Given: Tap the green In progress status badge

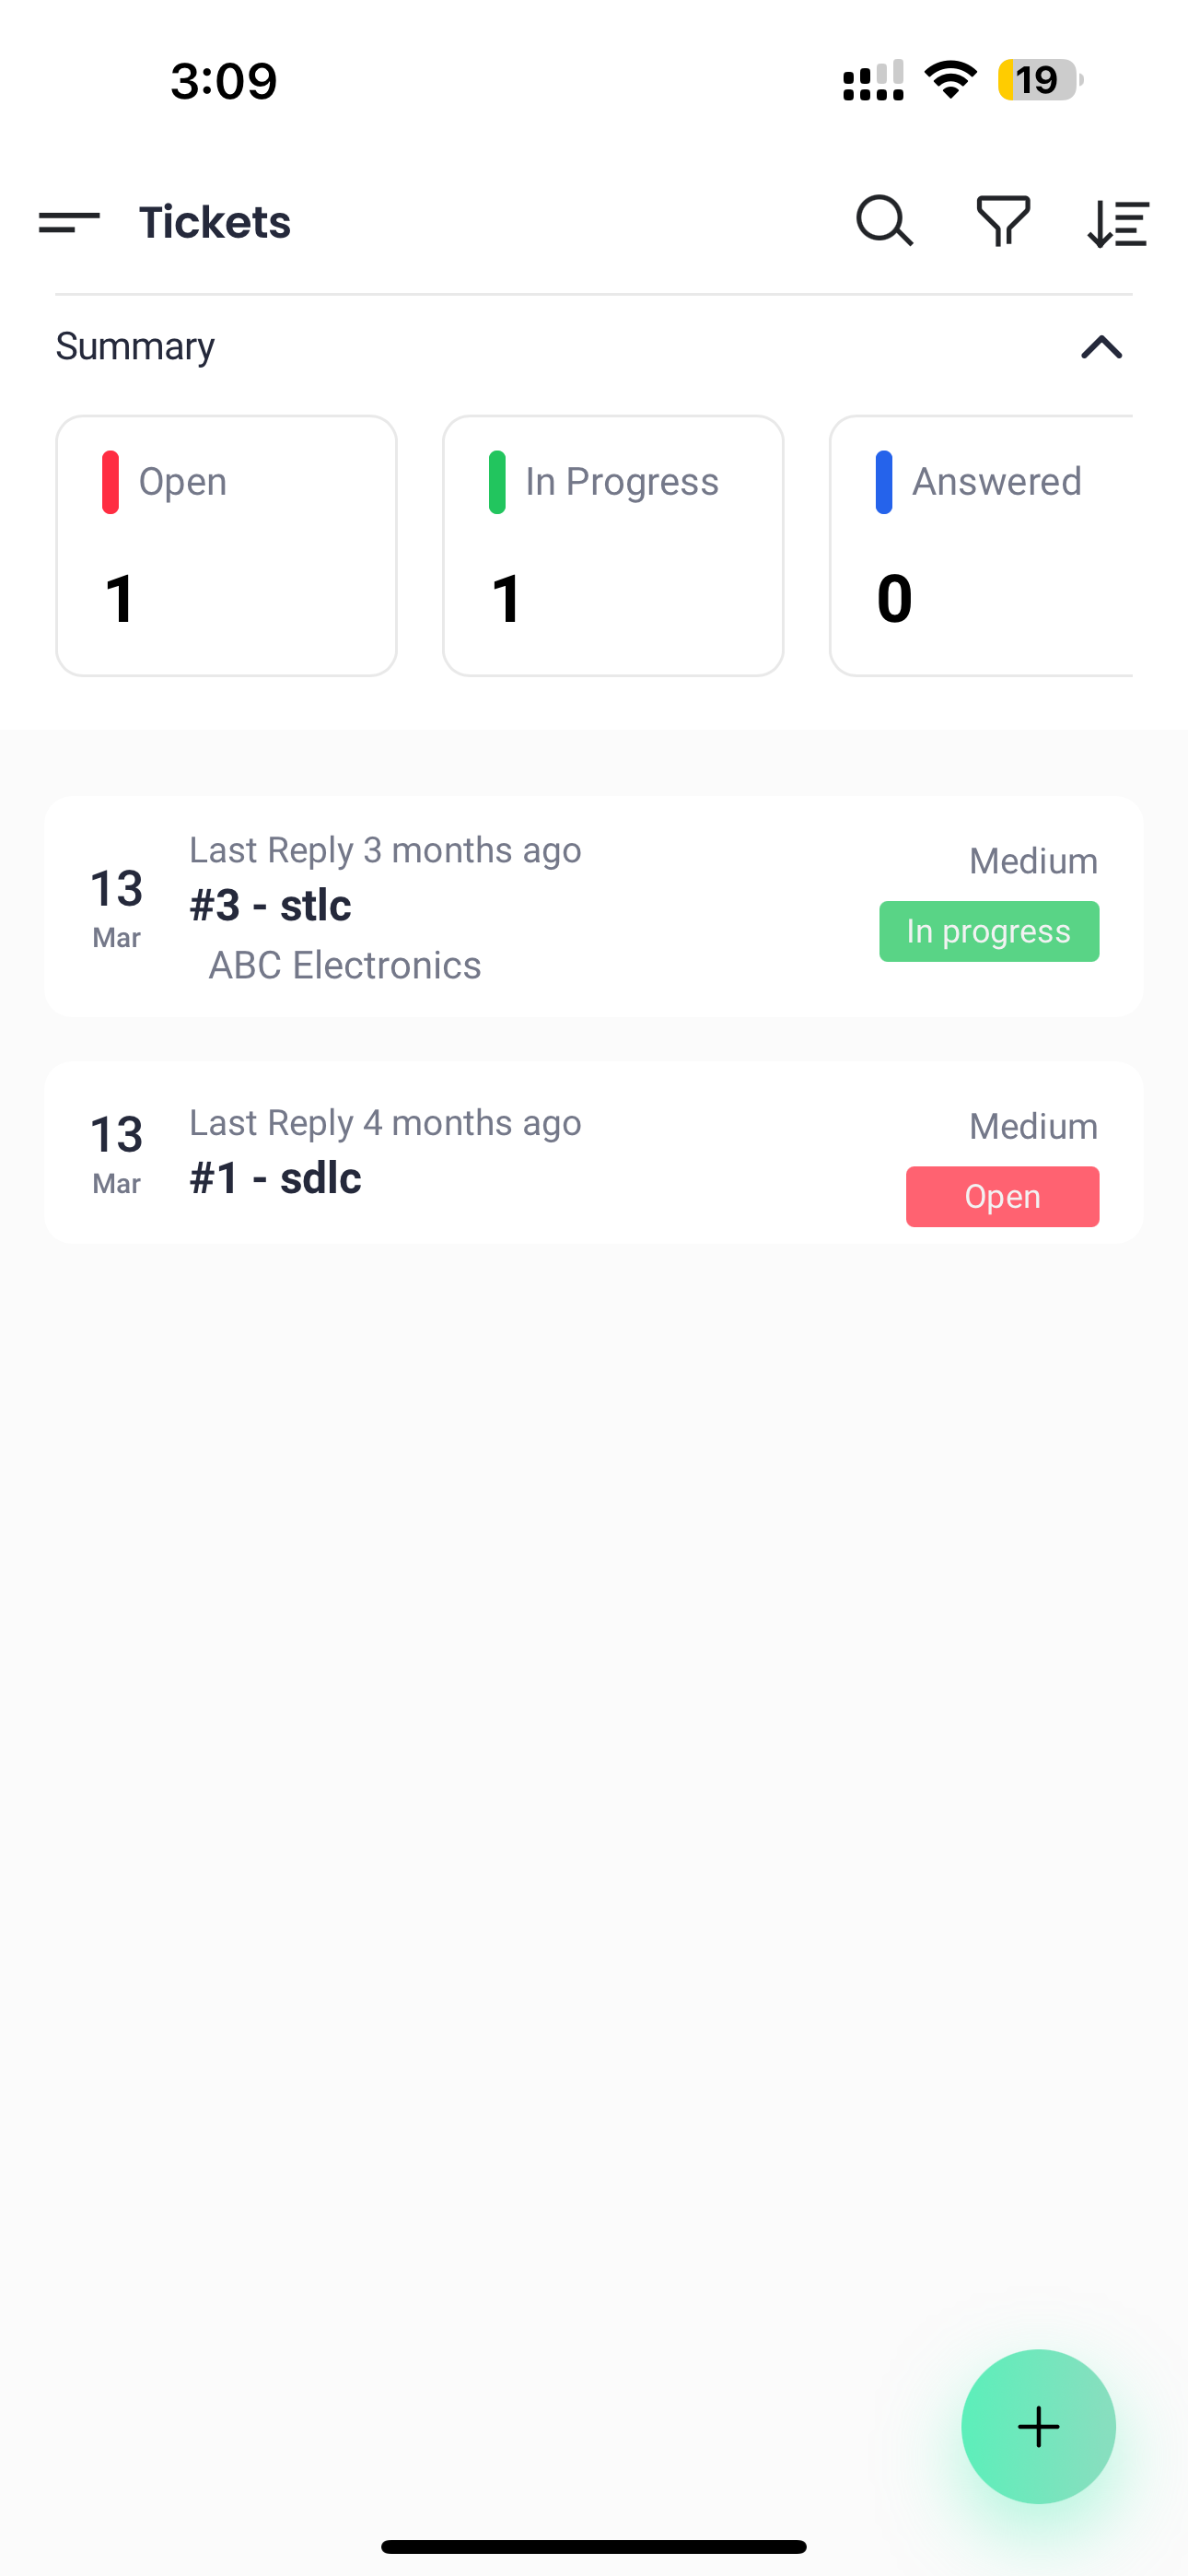Looking at the screenshot, I should click(988, 931).
